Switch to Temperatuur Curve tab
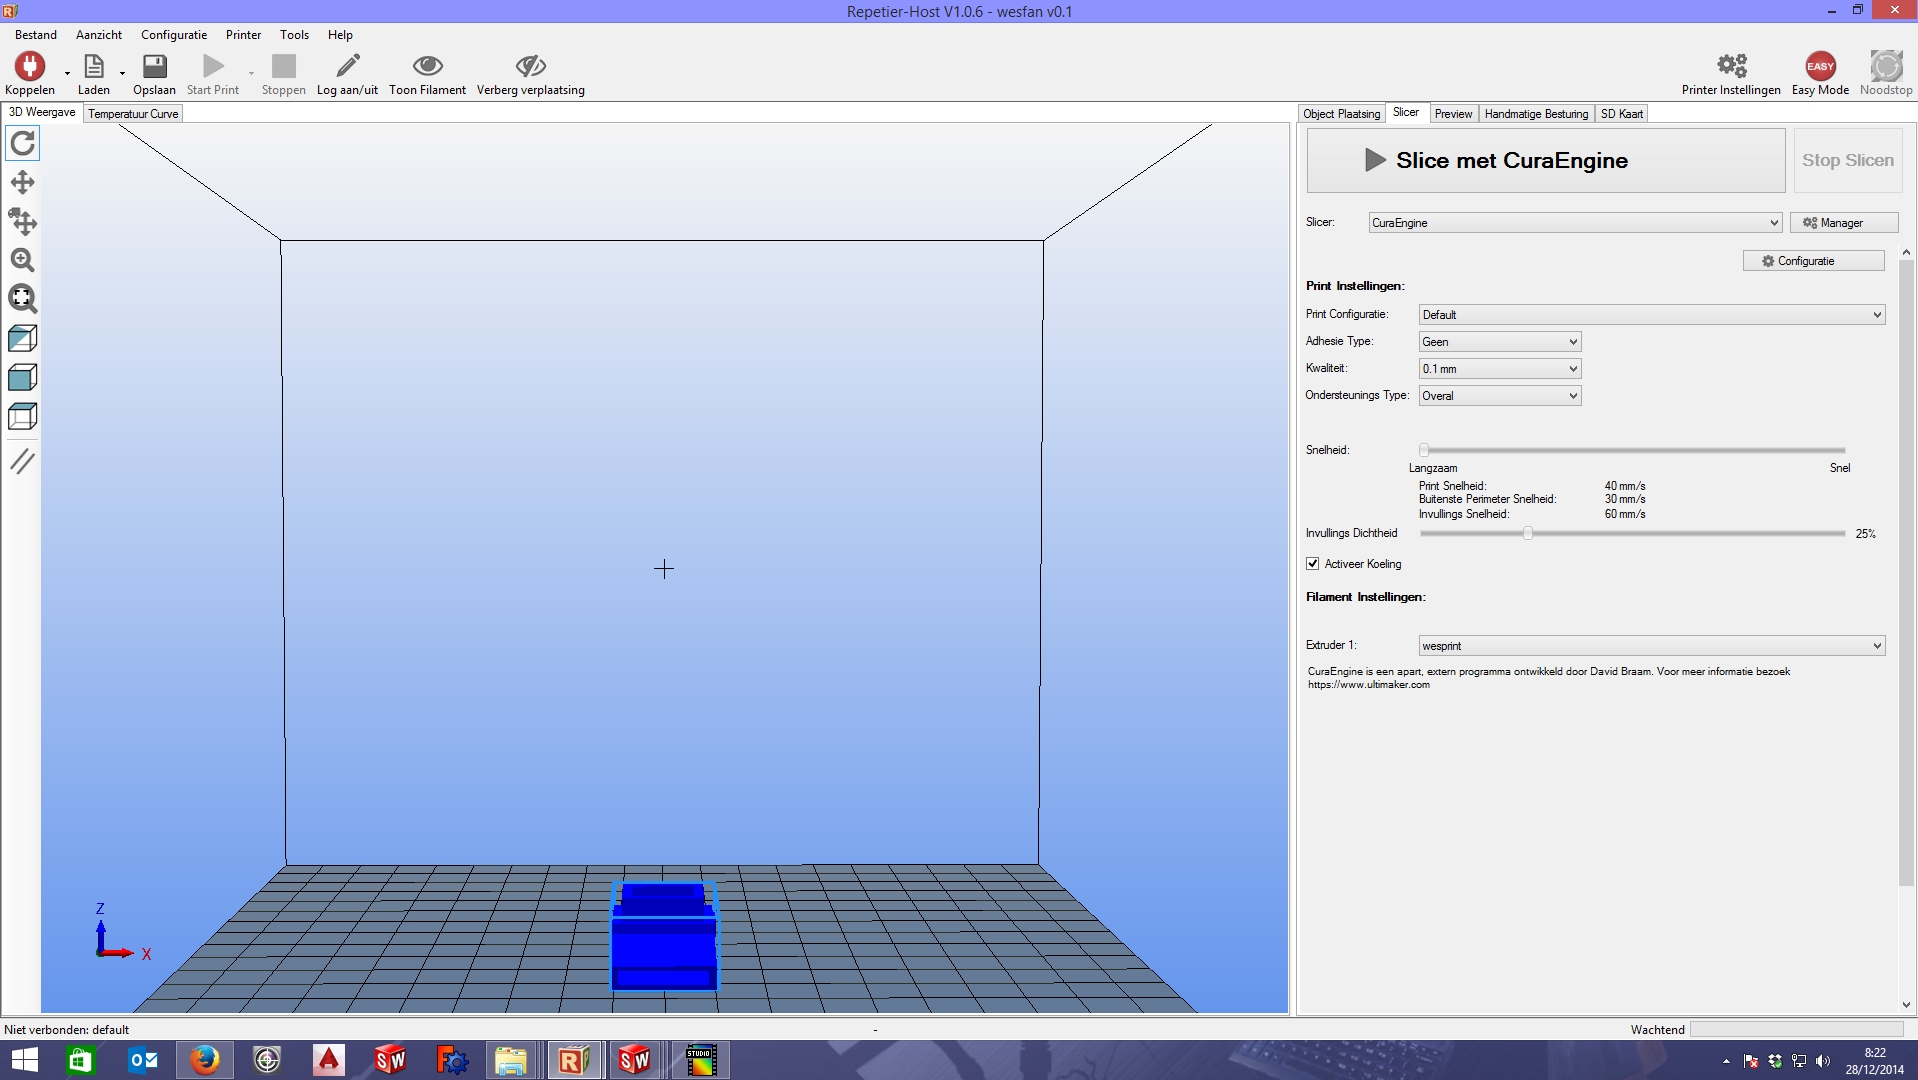 (x=133, y=114)
